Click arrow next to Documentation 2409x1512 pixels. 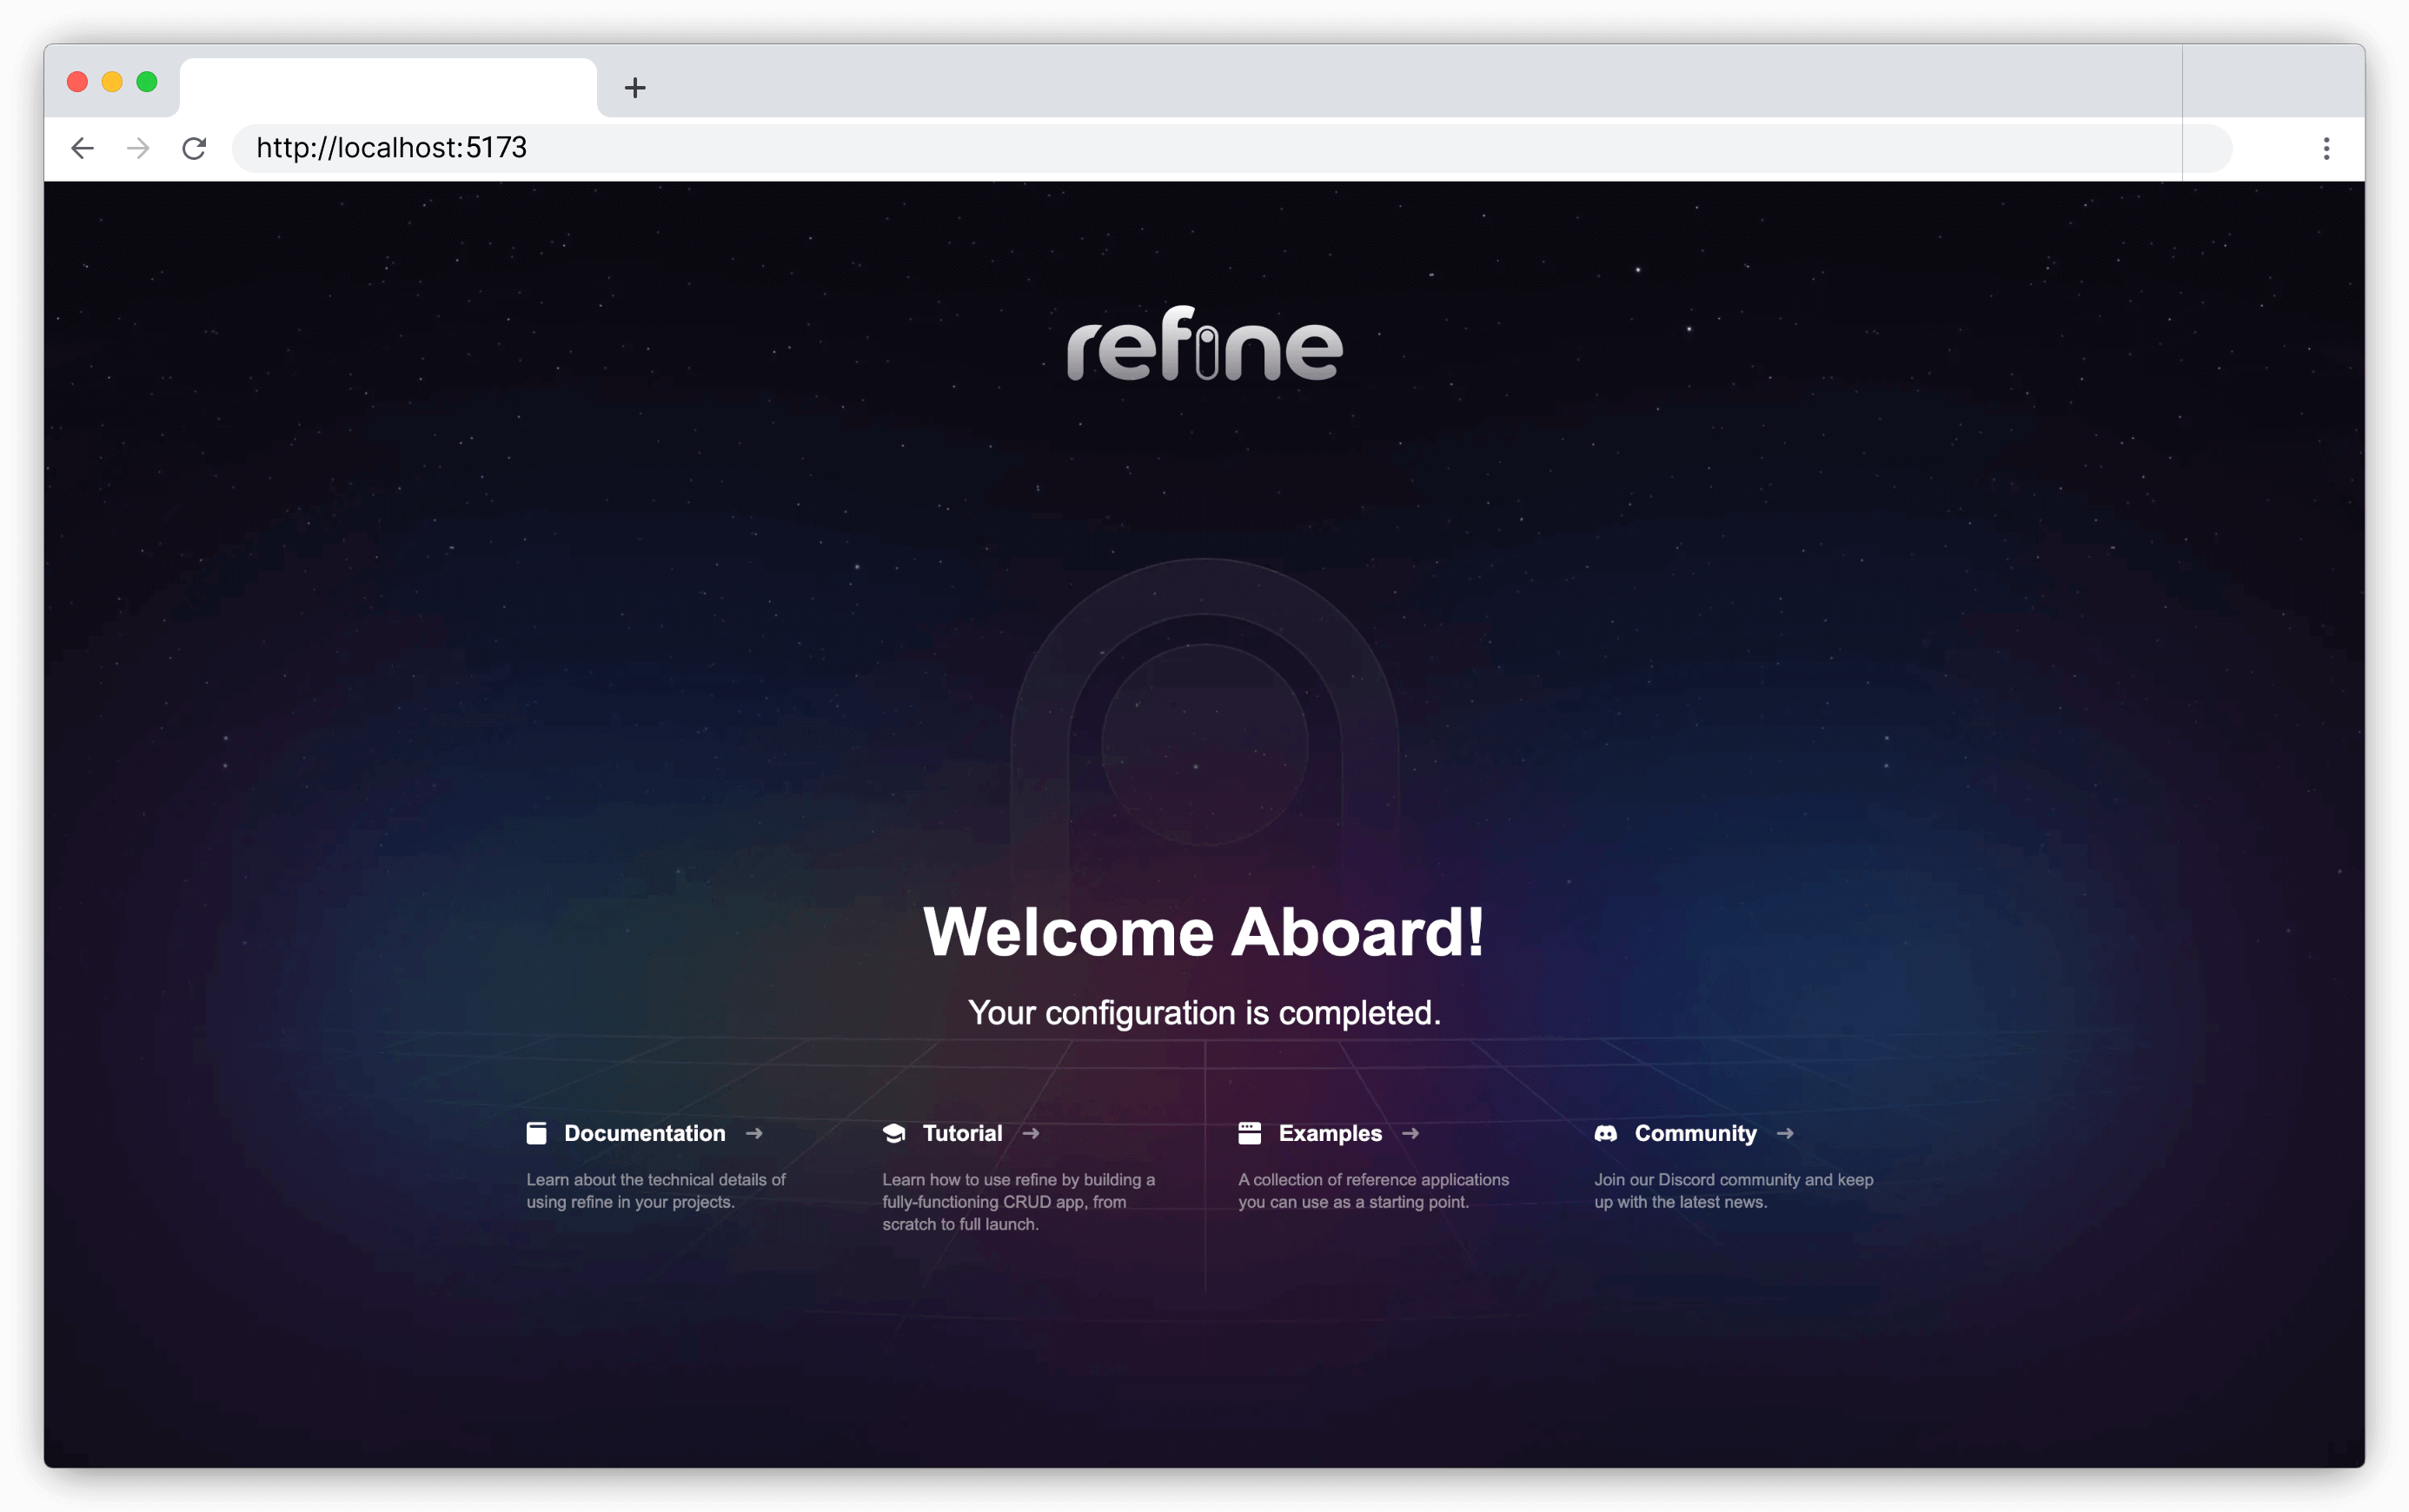(754, 1133)
